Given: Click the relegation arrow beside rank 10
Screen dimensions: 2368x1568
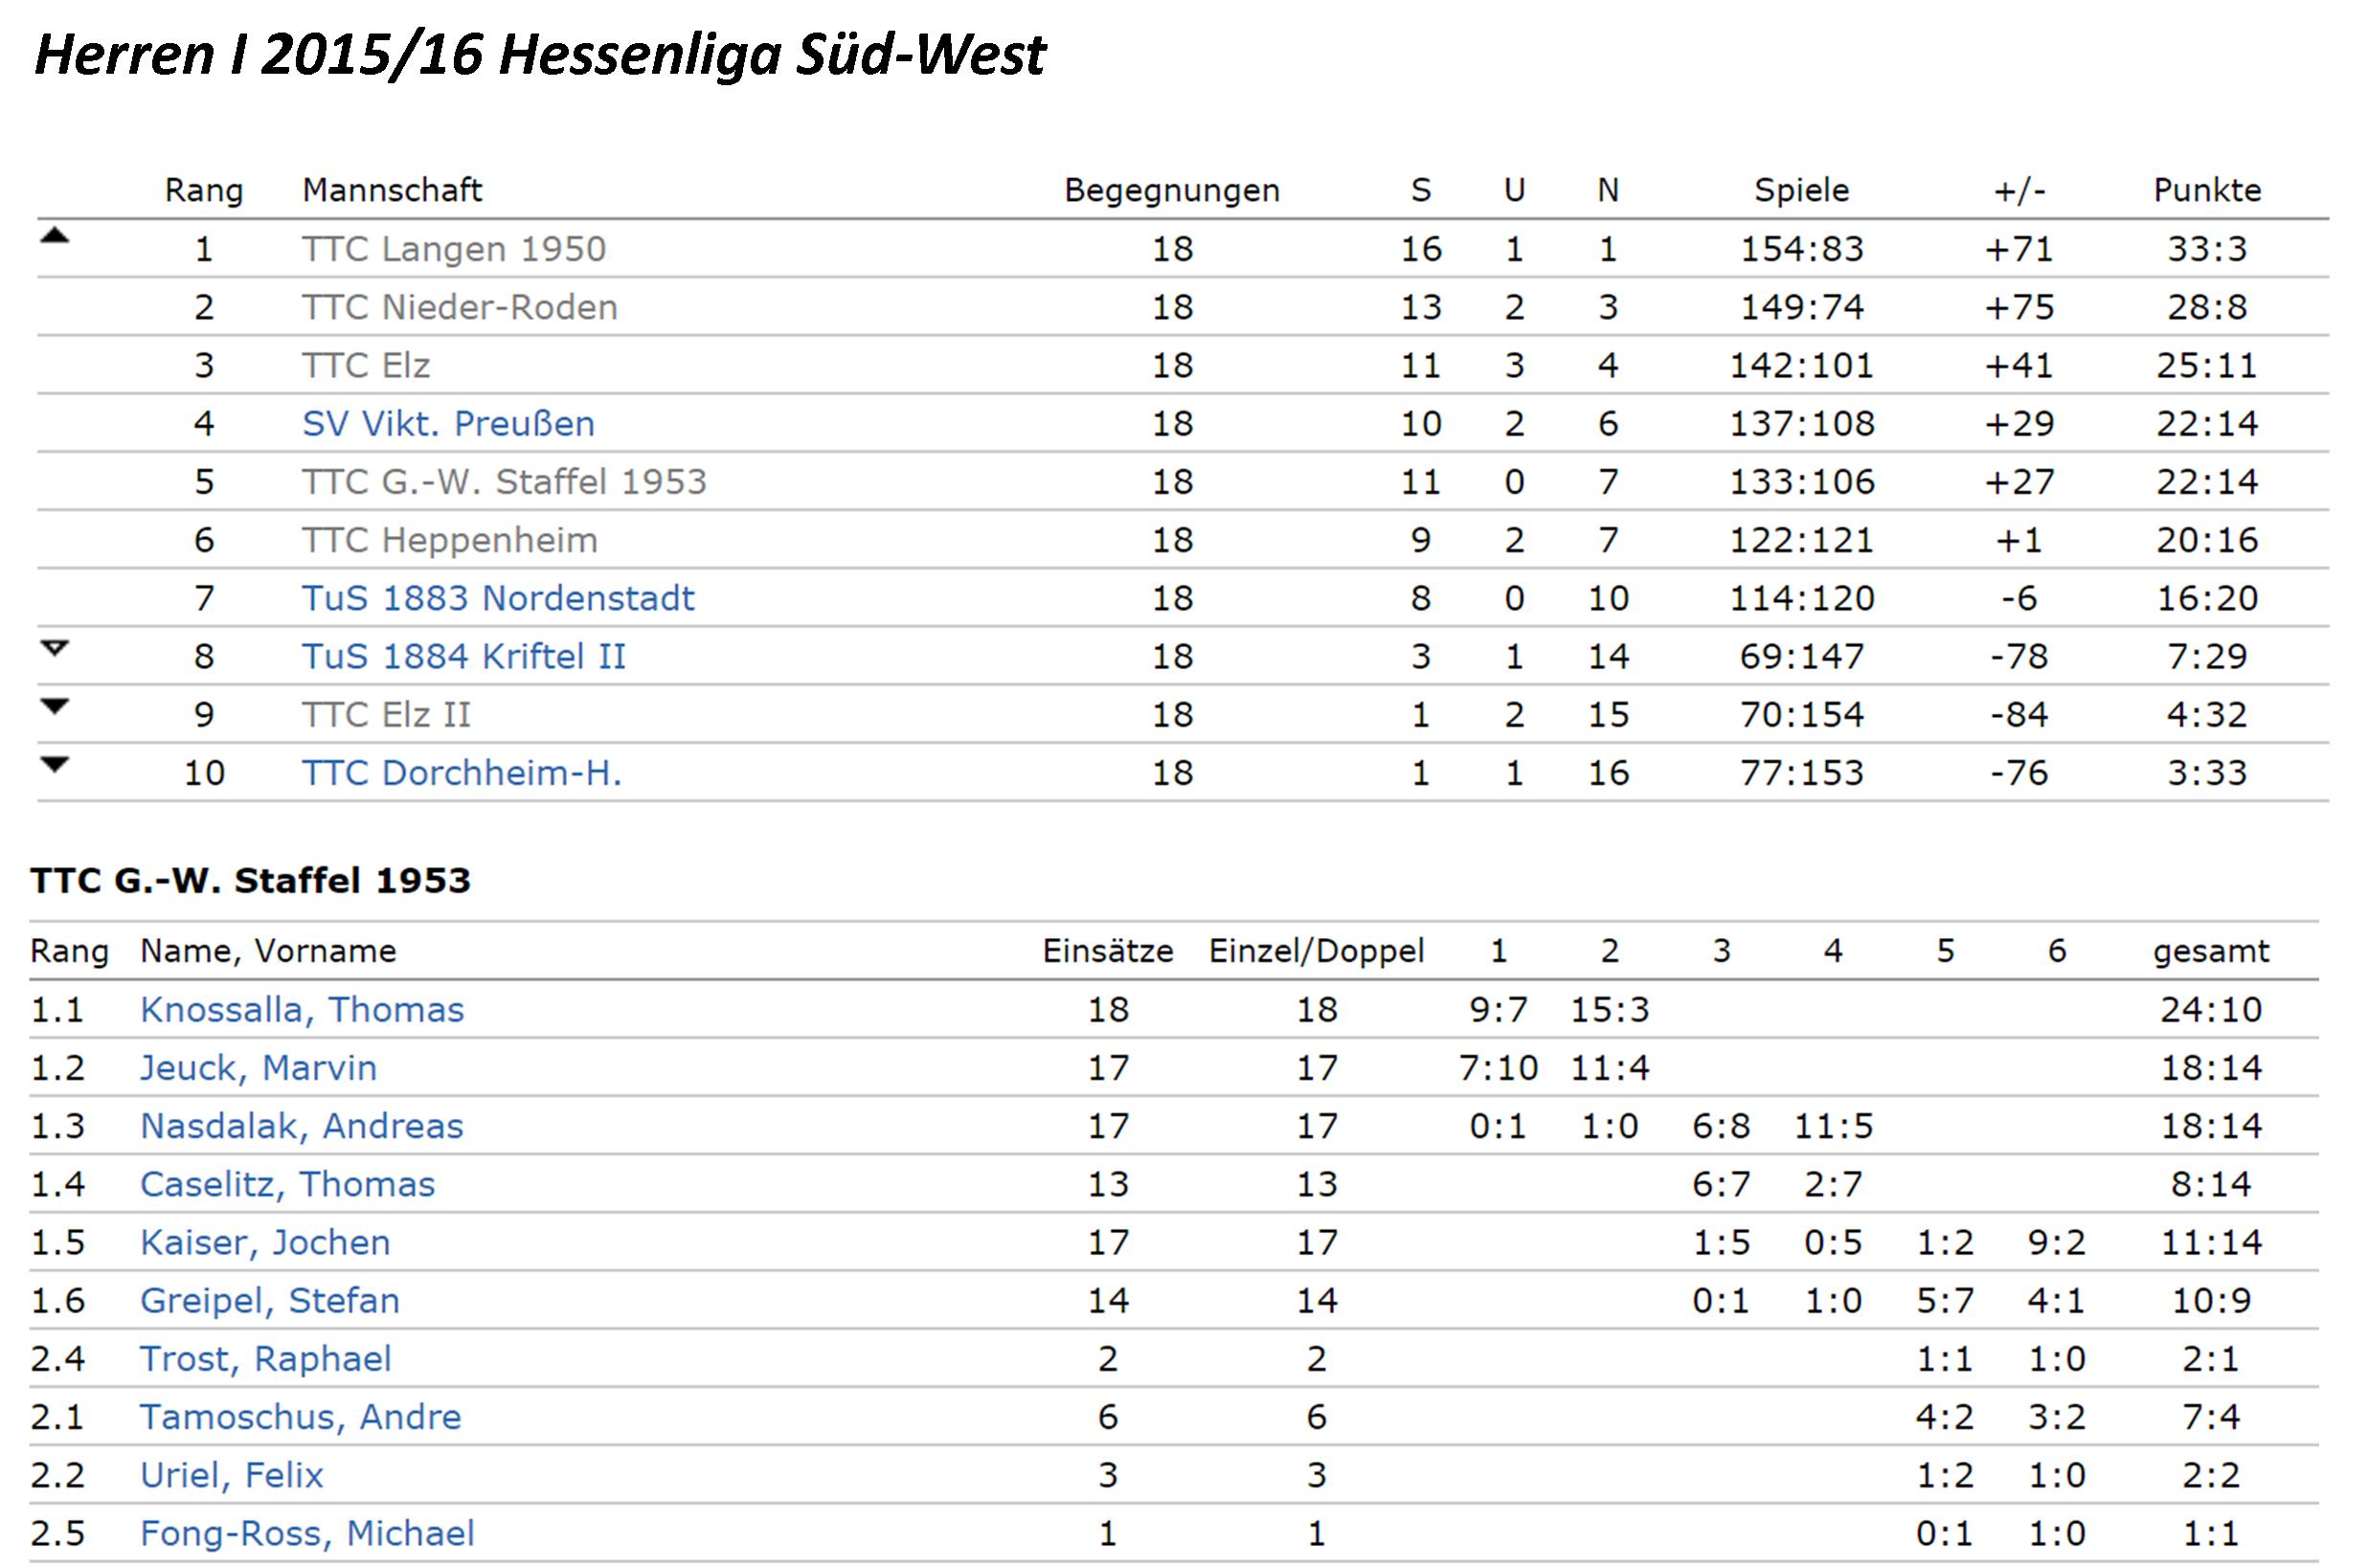Looking at the screenshot, I should (x=55, y=765).
